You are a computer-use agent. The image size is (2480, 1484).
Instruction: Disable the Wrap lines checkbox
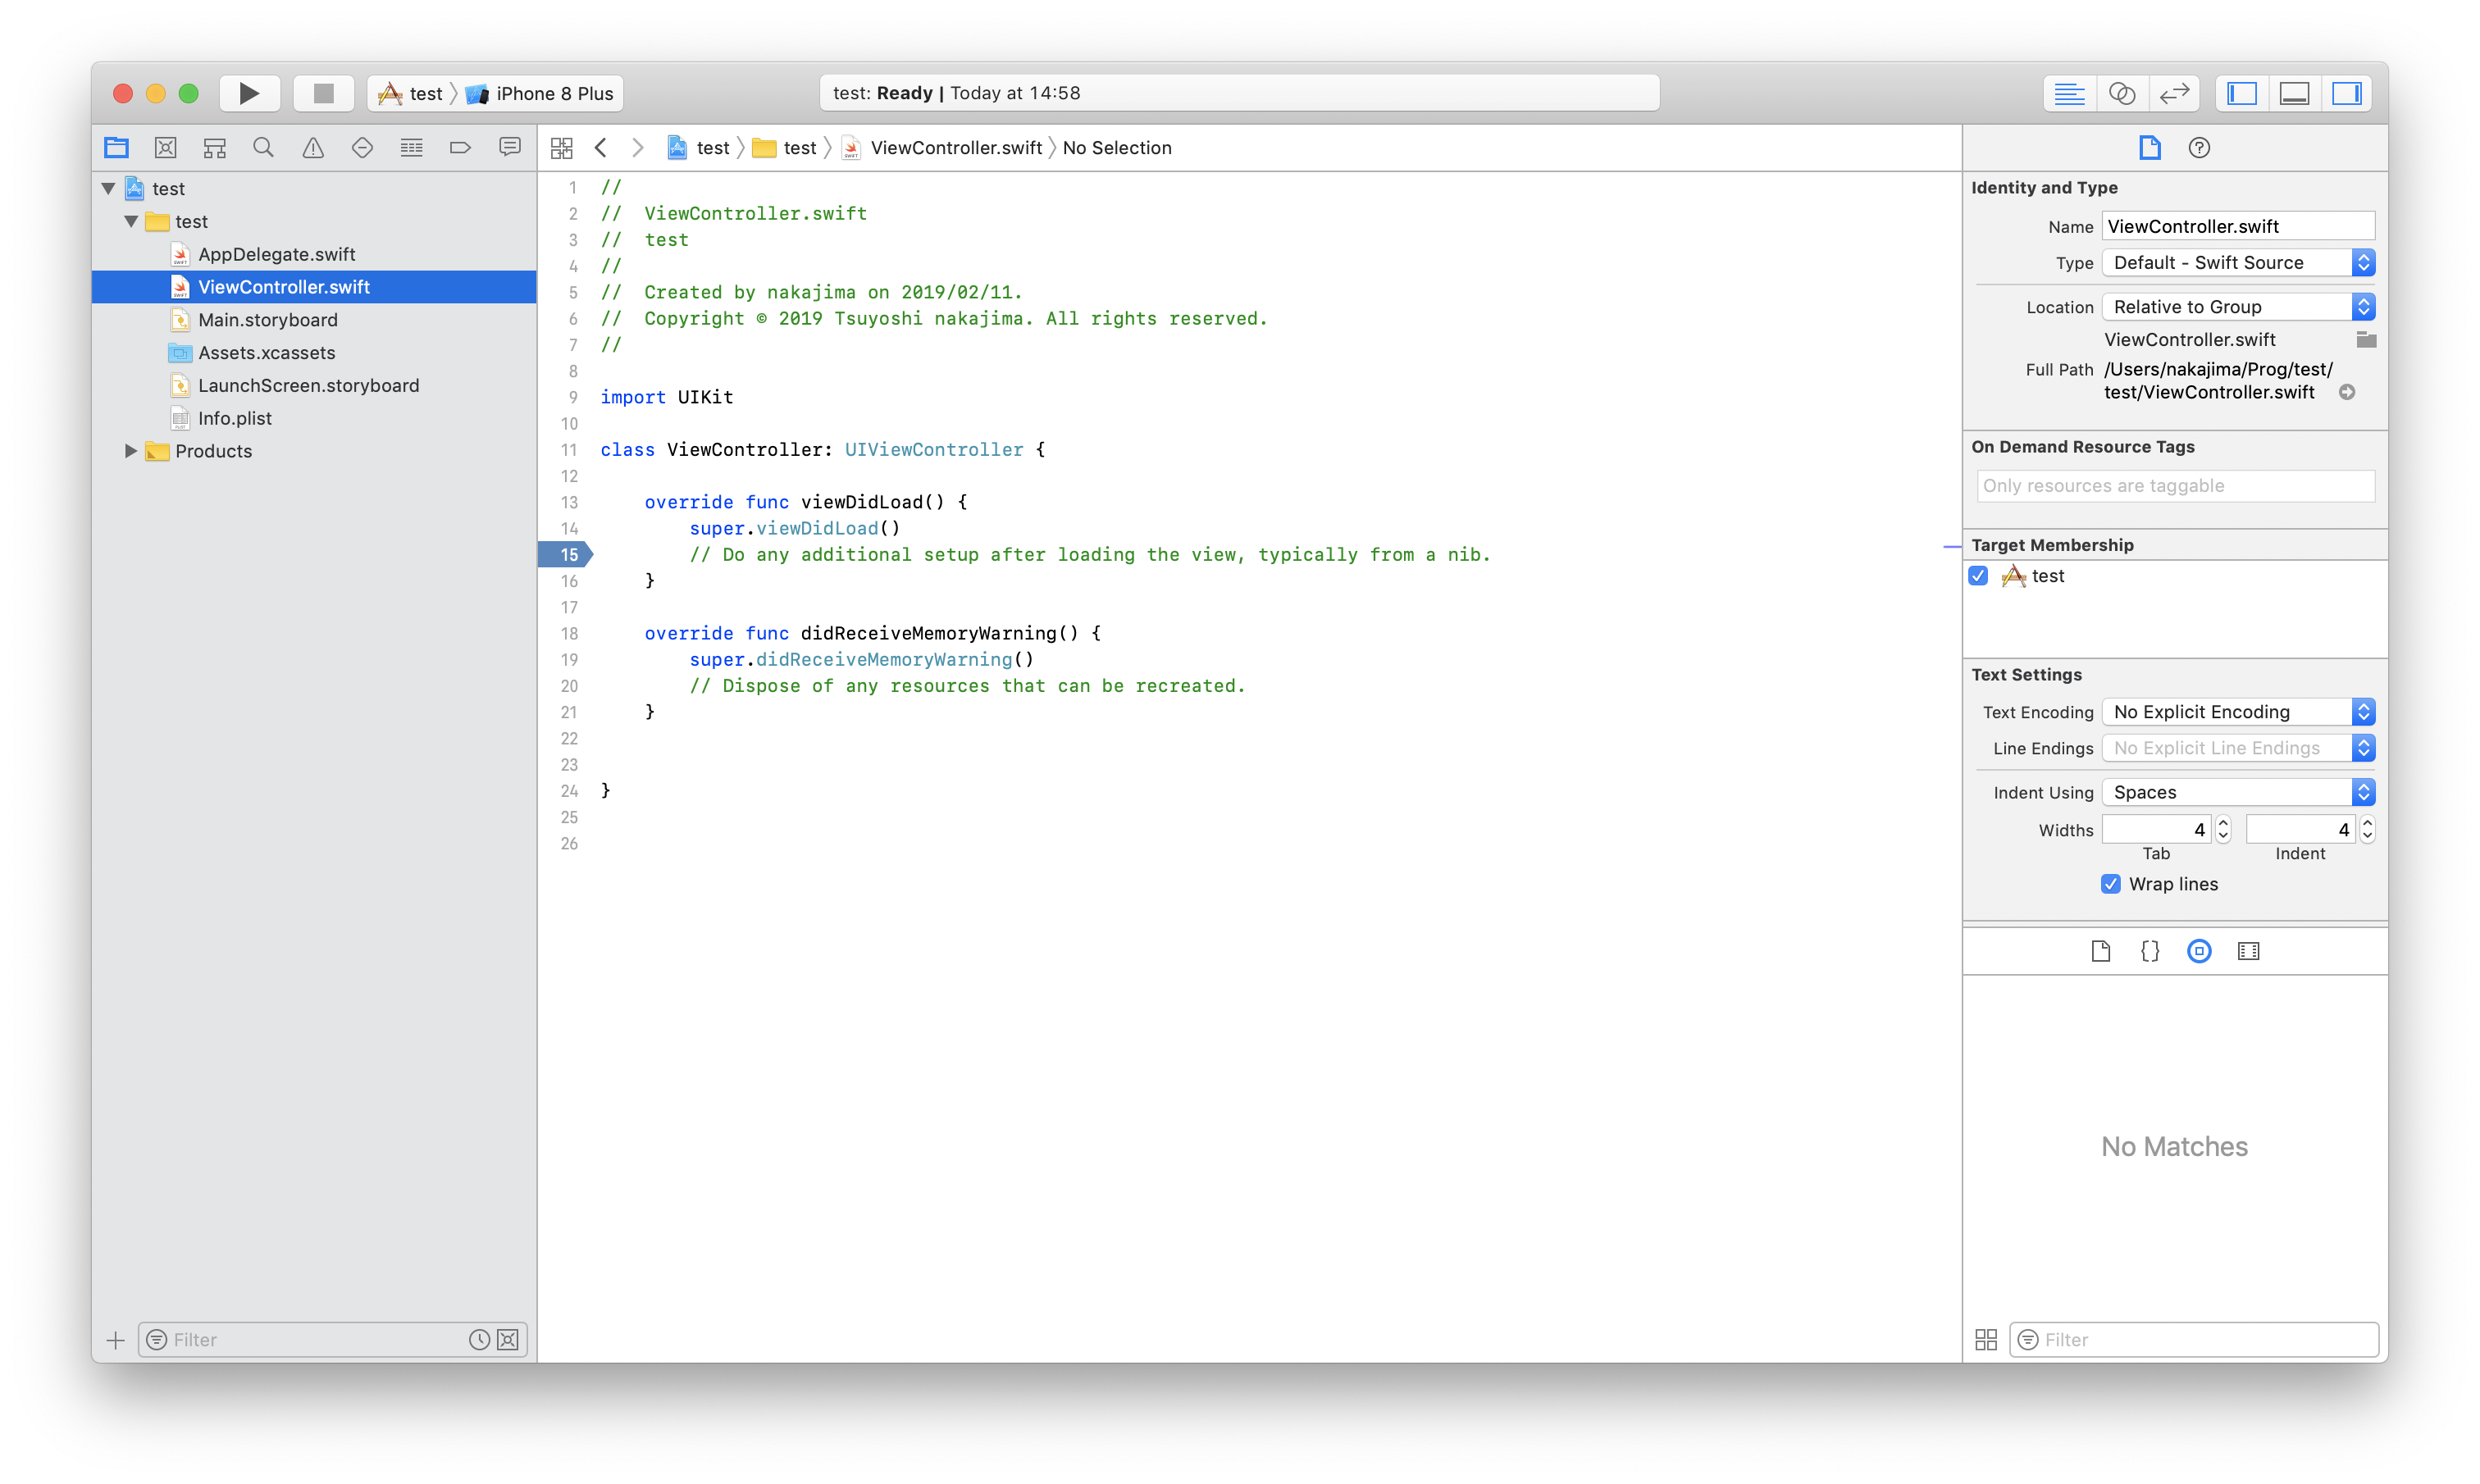click(2111, 884)
